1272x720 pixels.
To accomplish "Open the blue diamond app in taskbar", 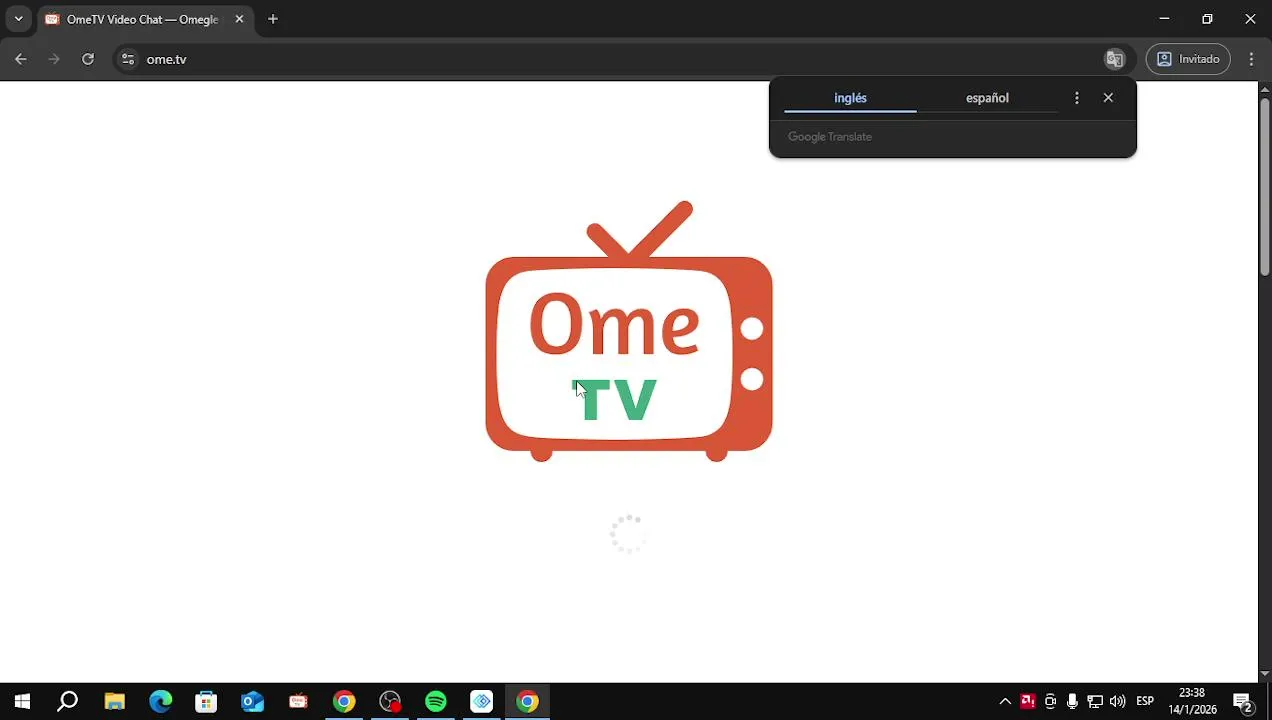I will (482, 701).
